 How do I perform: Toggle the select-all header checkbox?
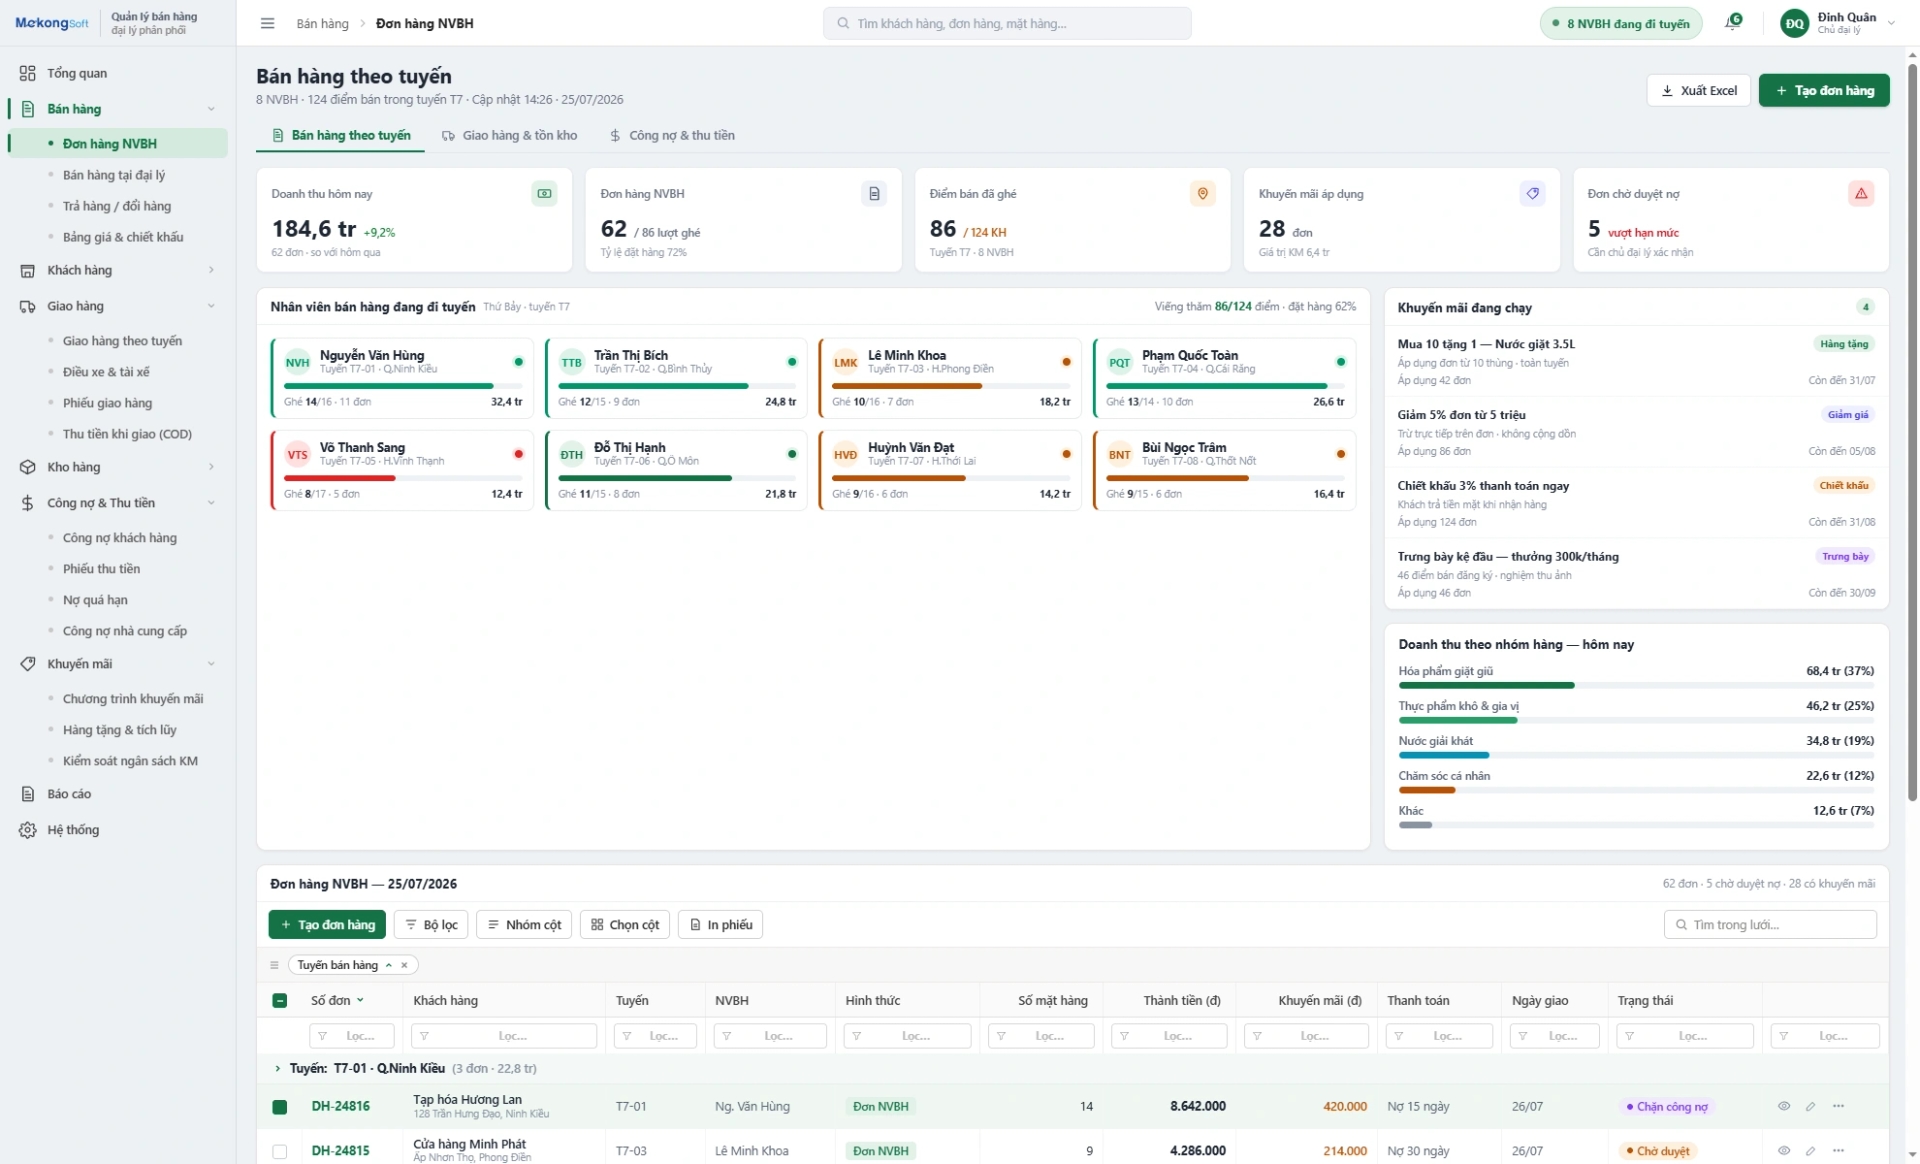[280, 1000]
